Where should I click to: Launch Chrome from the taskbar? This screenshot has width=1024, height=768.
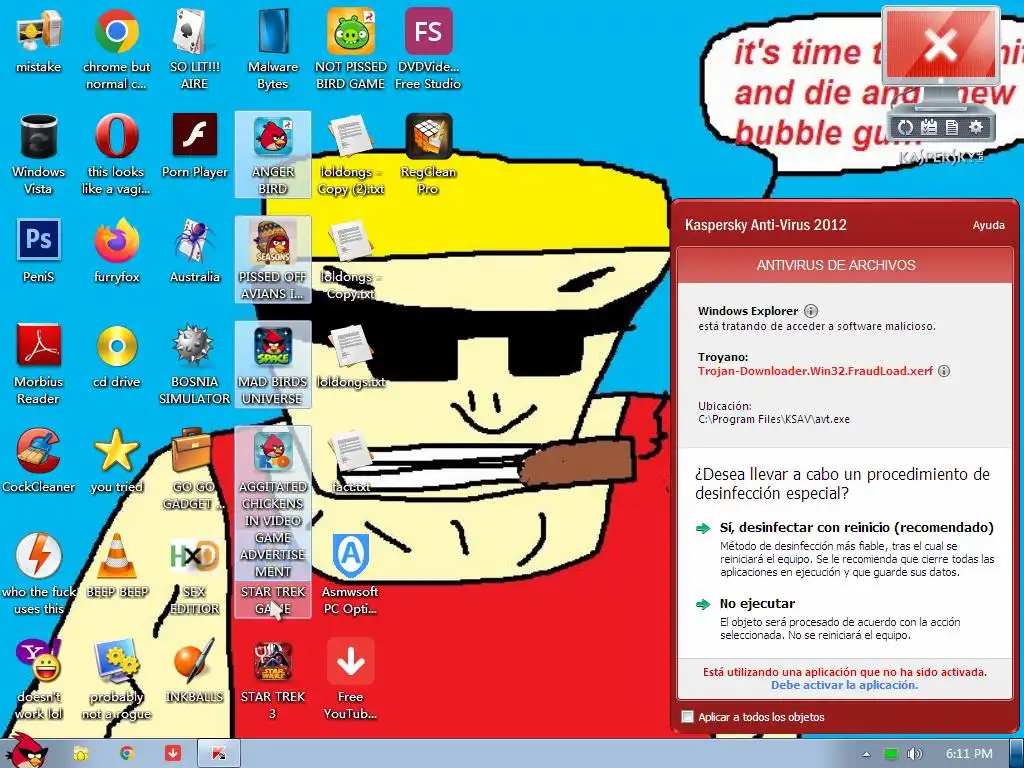point(127,754)
